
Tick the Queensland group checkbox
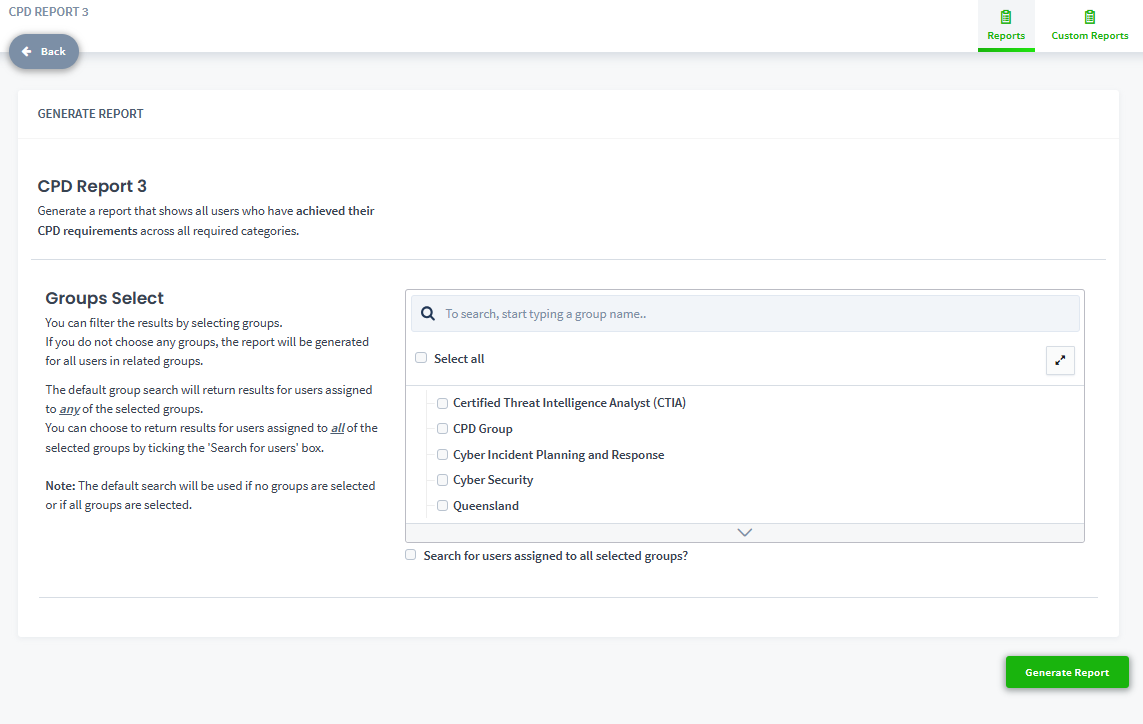point(442,506)
